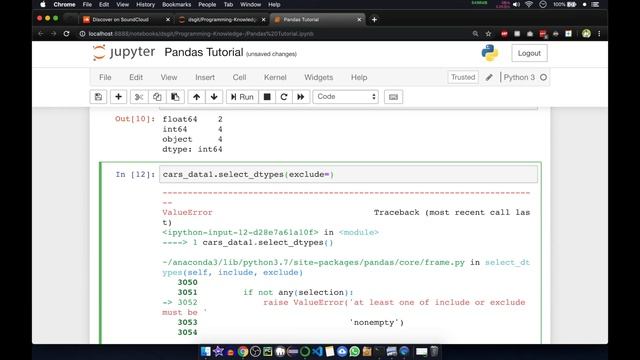Image resolution: width=640 pixels, height=360 pixels.
Task: Go forward in browser
Action: click(x=53, y=34)
